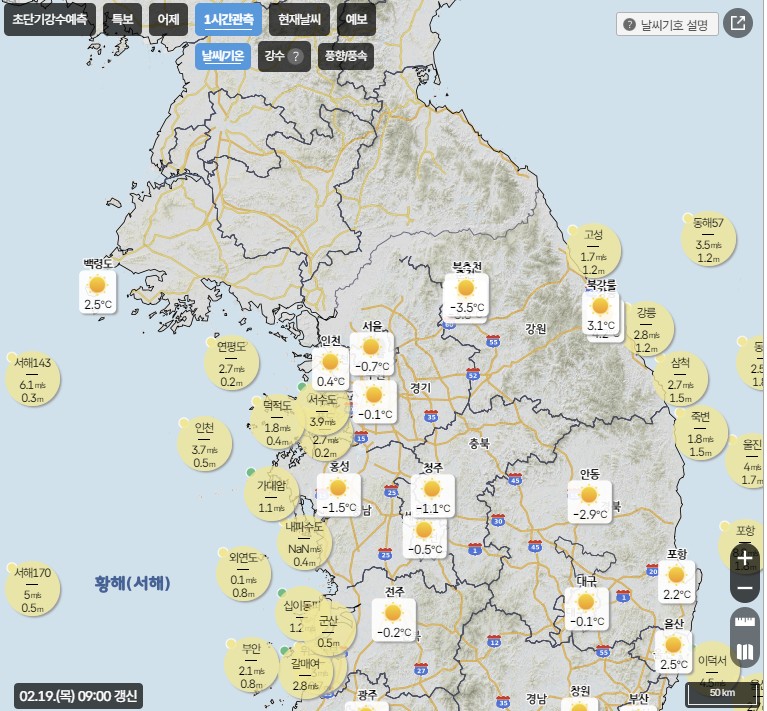Image resolution: width=767 pixels, height=711 pixels.
Task: Click the 백령도 sunny weather marker
Action: click(98, 292)
